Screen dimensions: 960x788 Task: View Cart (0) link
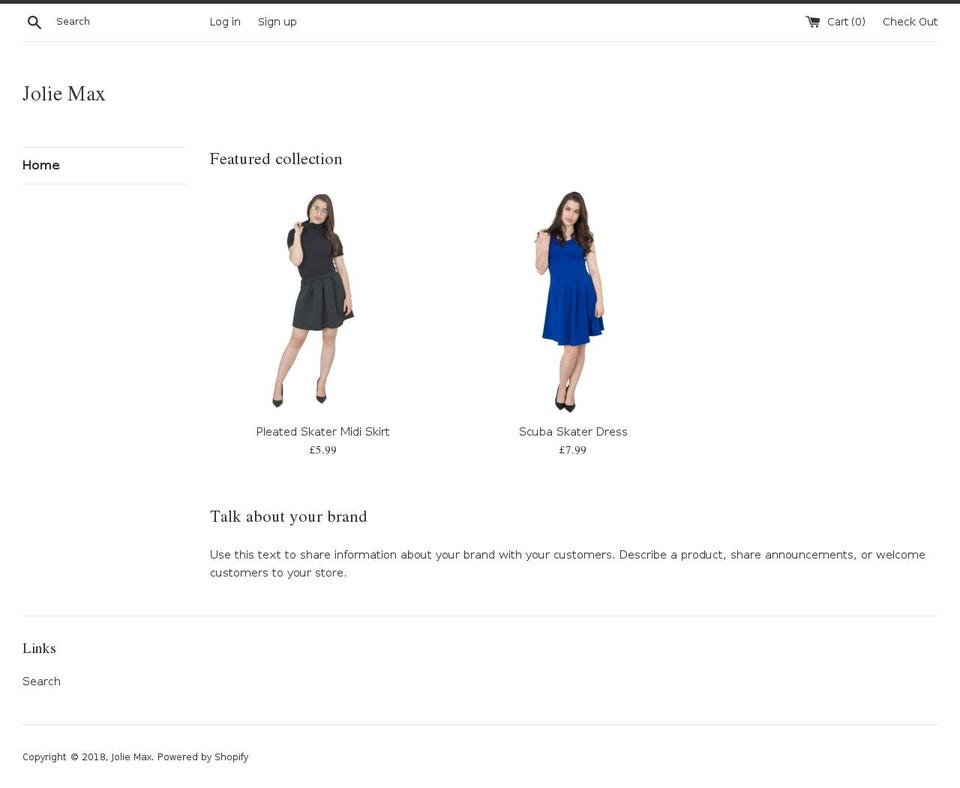[835, 22]
